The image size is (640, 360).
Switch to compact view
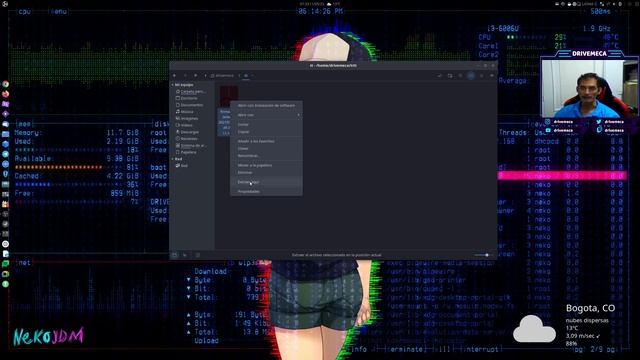(492, 76)
